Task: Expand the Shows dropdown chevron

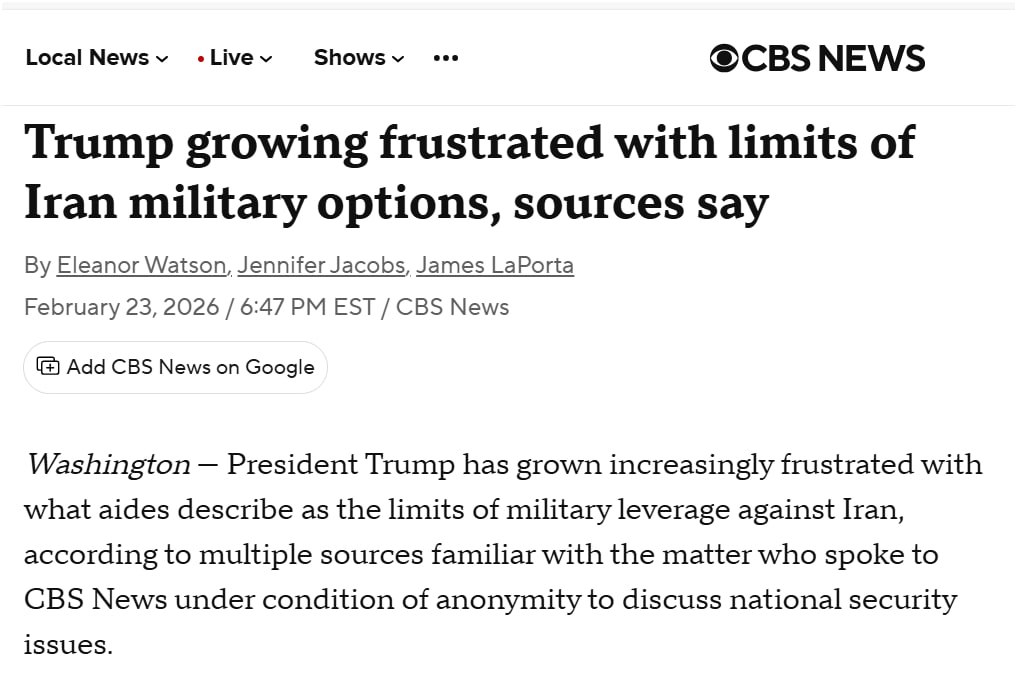Action: click(x=398, y=59)
